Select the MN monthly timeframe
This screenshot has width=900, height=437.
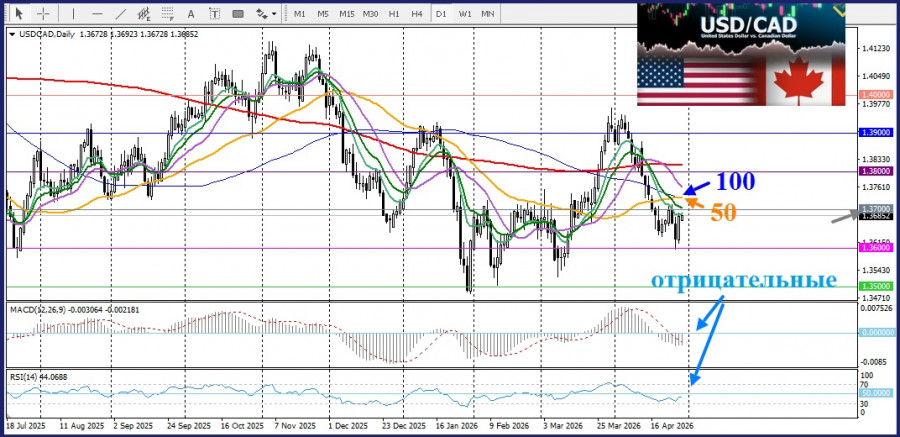tap(488, 14)
